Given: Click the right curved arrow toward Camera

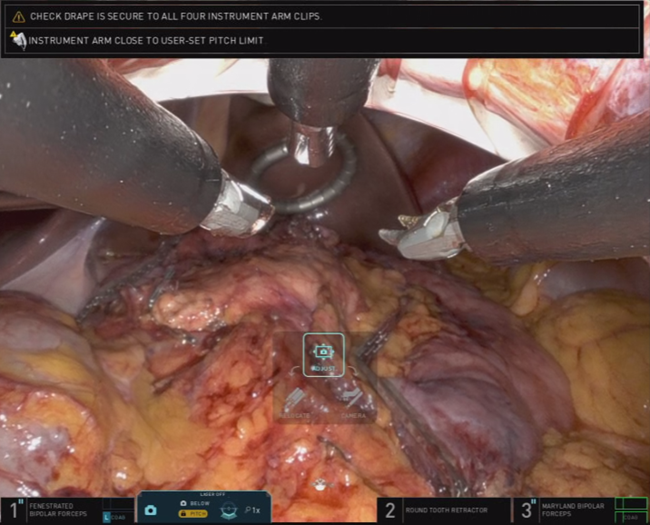Looking at the screenshot, I should tap(352, 372).
